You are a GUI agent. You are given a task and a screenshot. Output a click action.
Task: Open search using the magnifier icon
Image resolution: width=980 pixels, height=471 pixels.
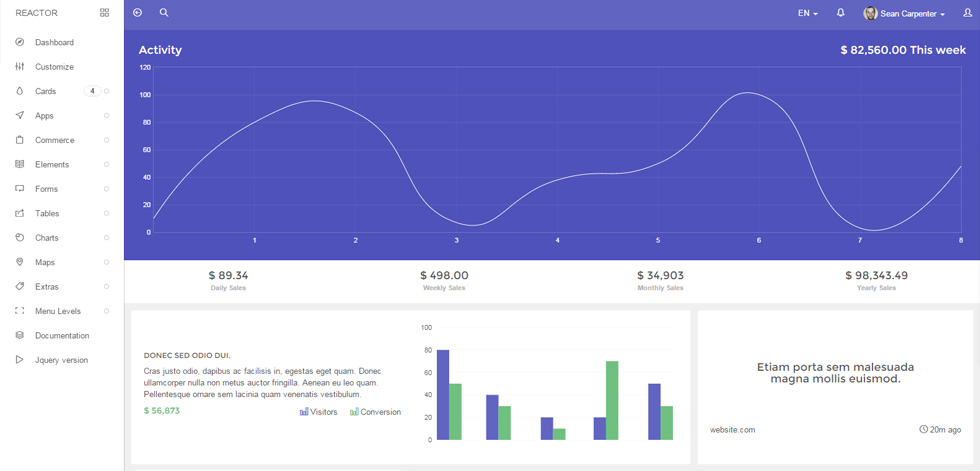pyautogui.click(x=164, y=12)
